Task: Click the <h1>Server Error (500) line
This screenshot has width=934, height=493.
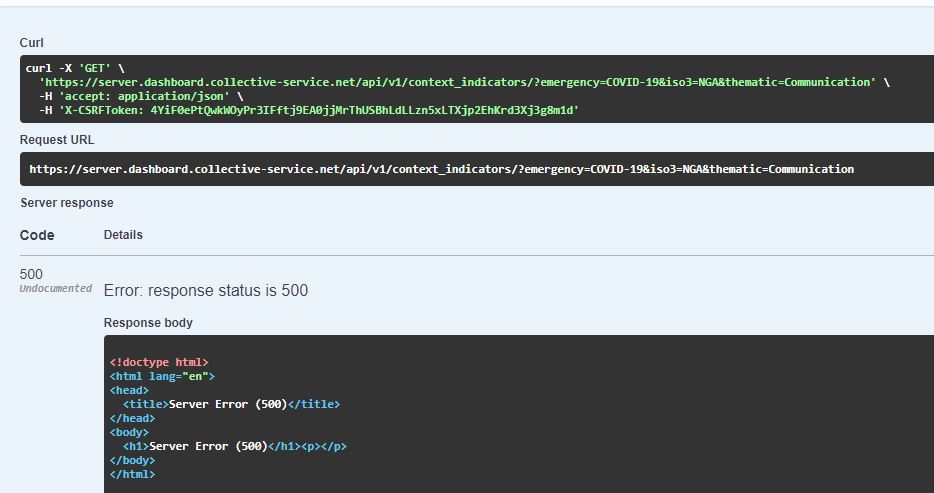Action: coord(235,446)
